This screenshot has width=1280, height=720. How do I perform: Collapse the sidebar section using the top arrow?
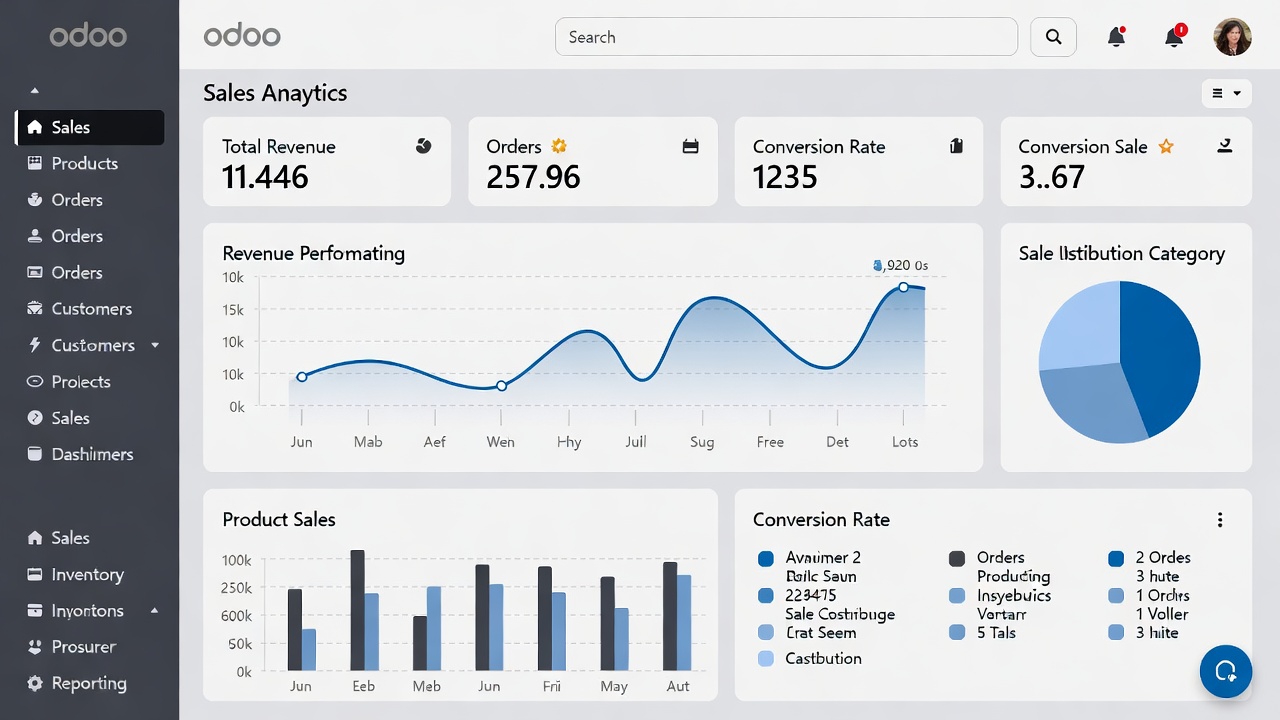(x=35, y=91)
